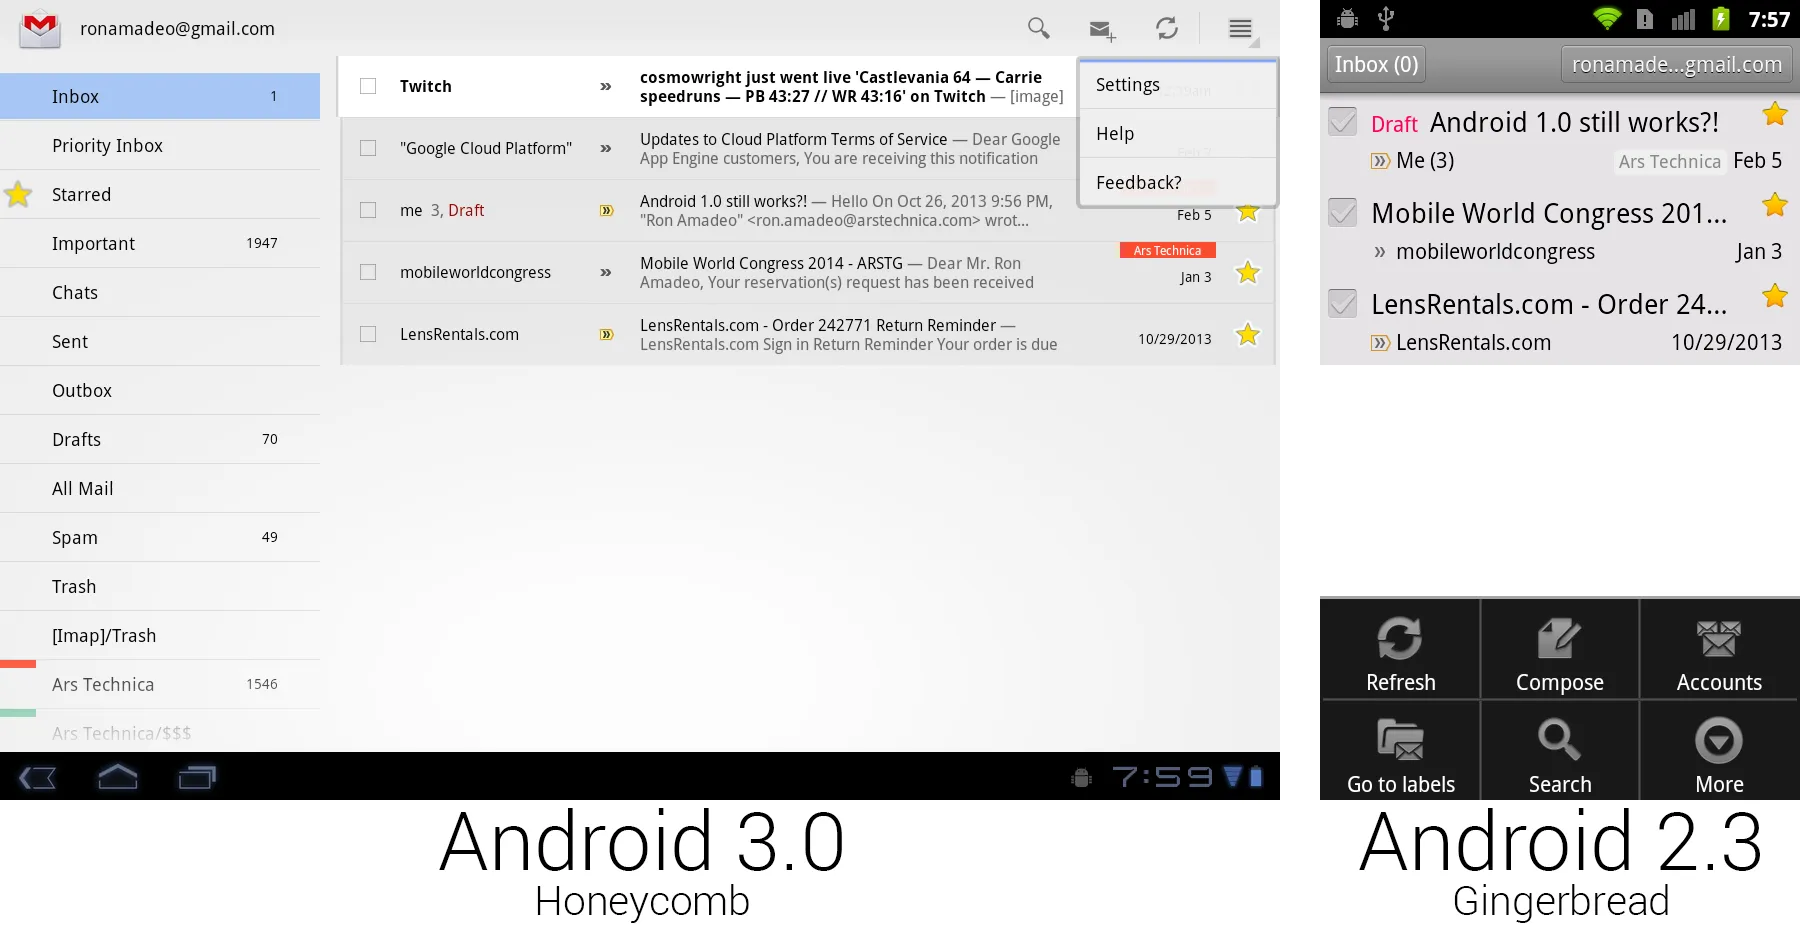Expand the Me (3) thread chevron in Gingerbread
Screen dimensions: 1800x925
(1379, 159)
